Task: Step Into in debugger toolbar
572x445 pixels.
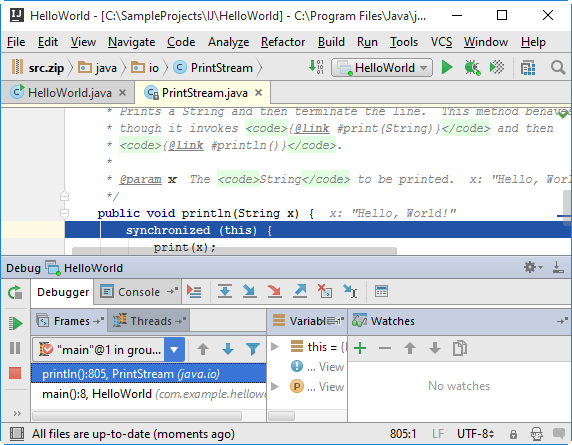Action: click(x=250, y=291)
